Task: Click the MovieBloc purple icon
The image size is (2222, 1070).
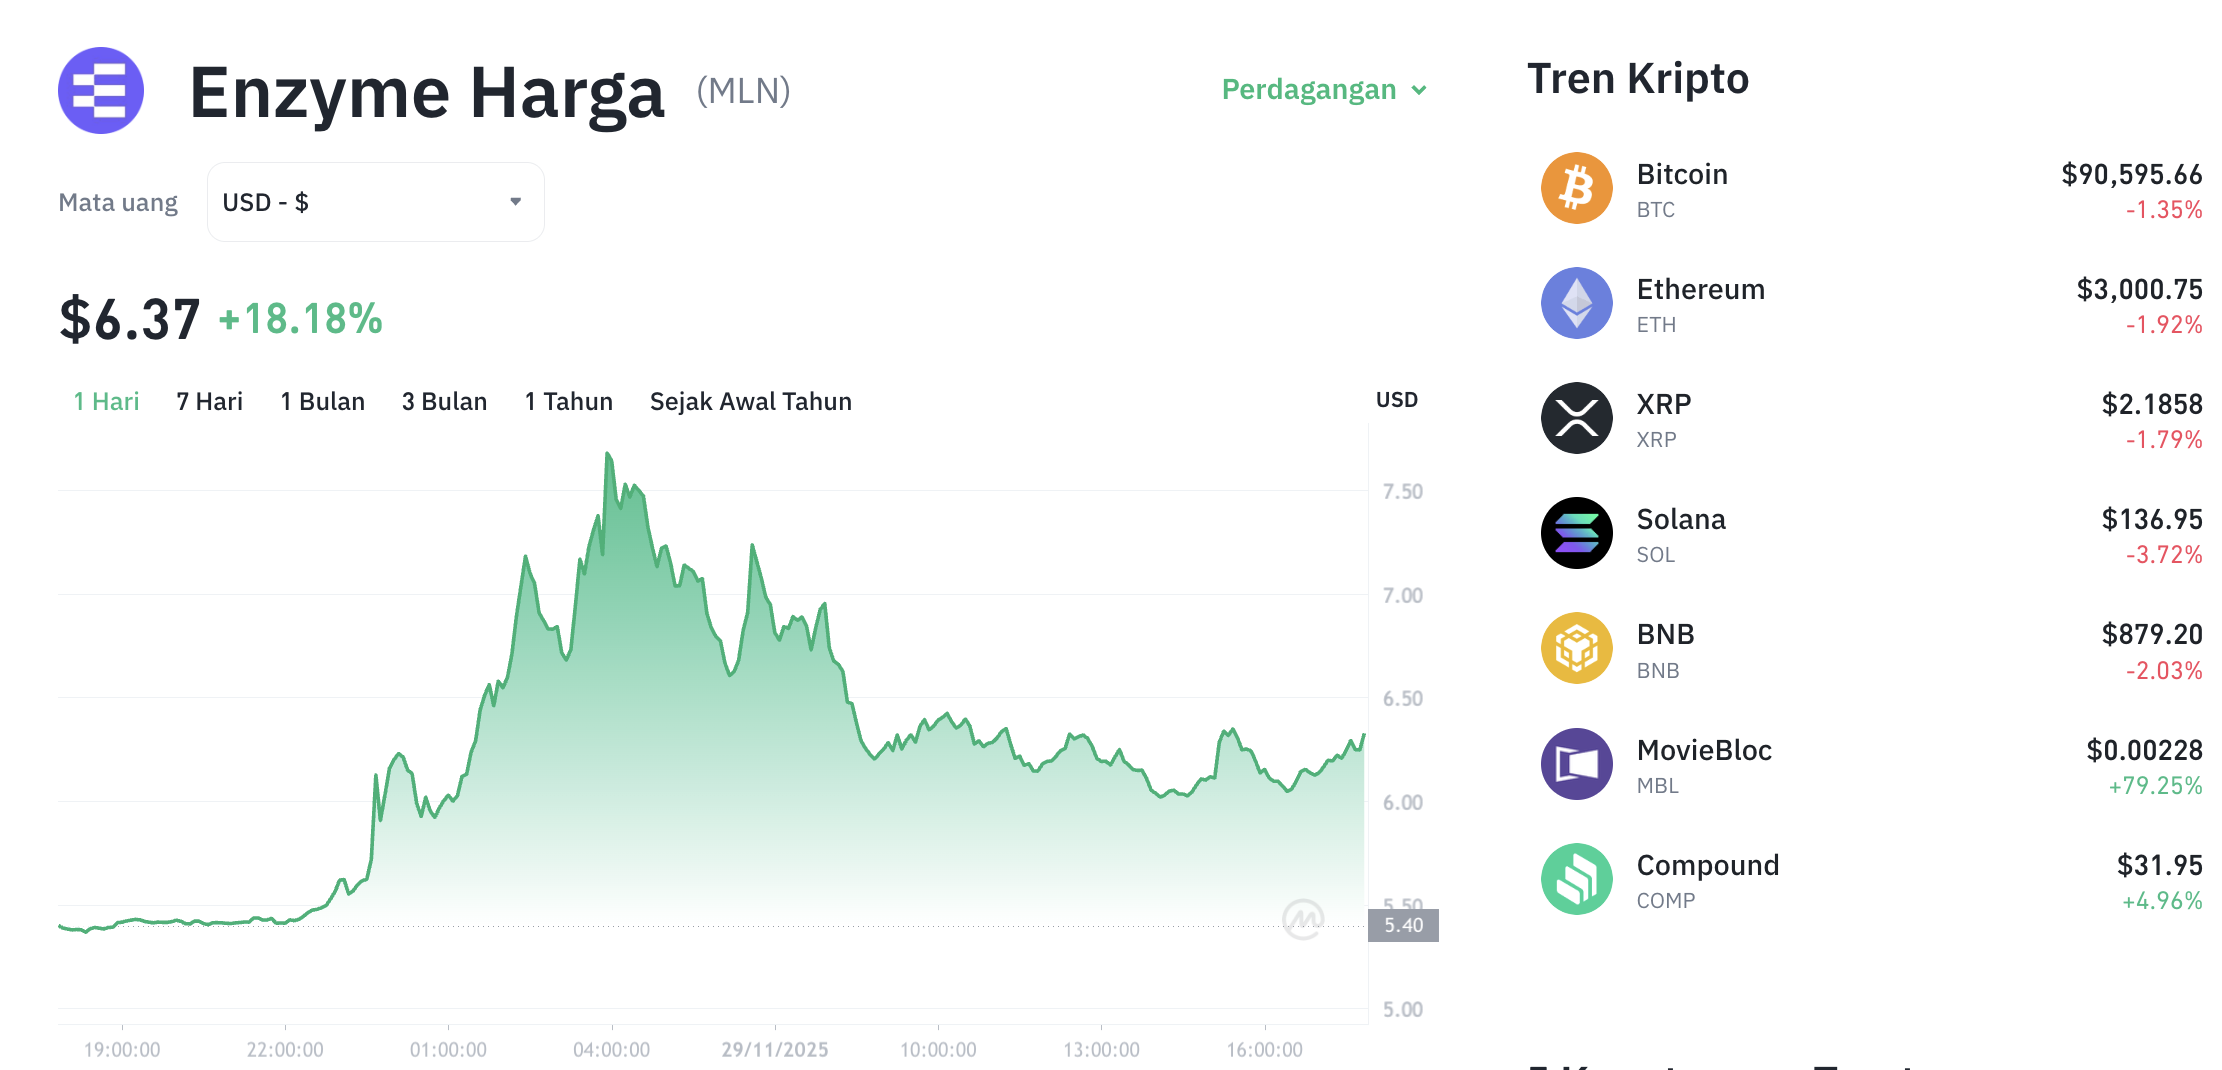Action: tap(1577, 762)
